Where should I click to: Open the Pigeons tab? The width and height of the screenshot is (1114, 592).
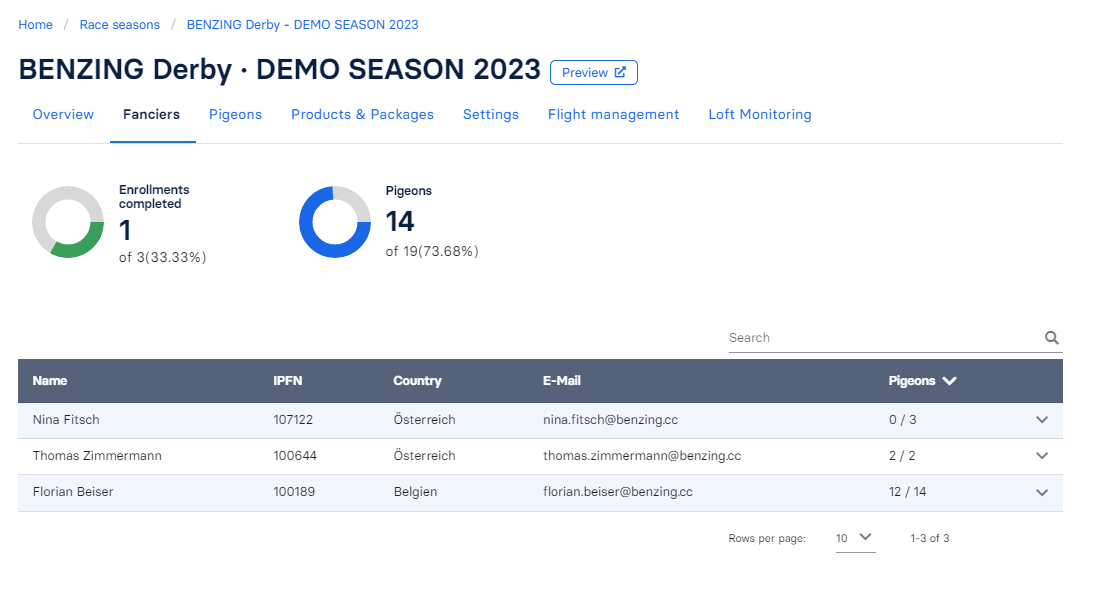pos(235,114)
